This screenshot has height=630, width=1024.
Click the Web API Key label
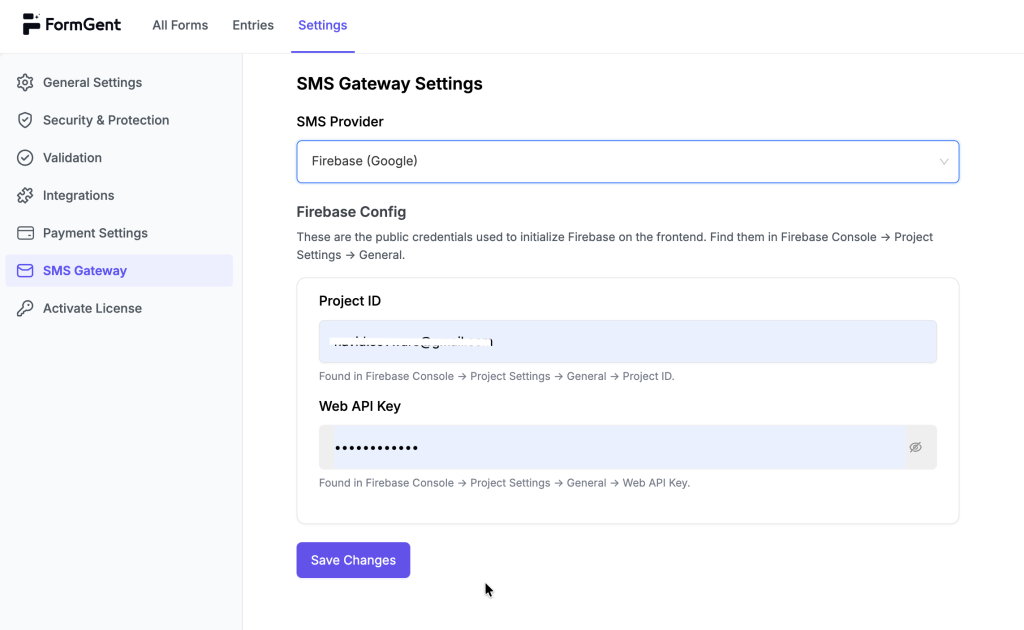[x=360, y=406]
